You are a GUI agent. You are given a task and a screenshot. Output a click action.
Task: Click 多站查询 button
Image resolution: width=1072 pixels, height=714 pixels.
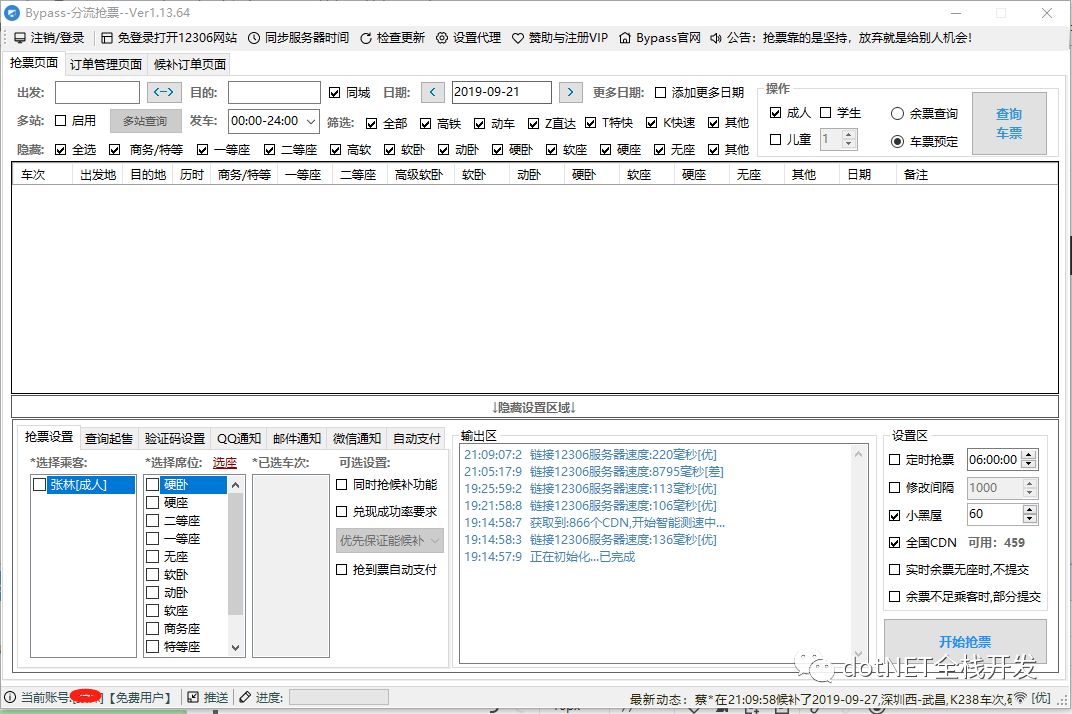145,121
